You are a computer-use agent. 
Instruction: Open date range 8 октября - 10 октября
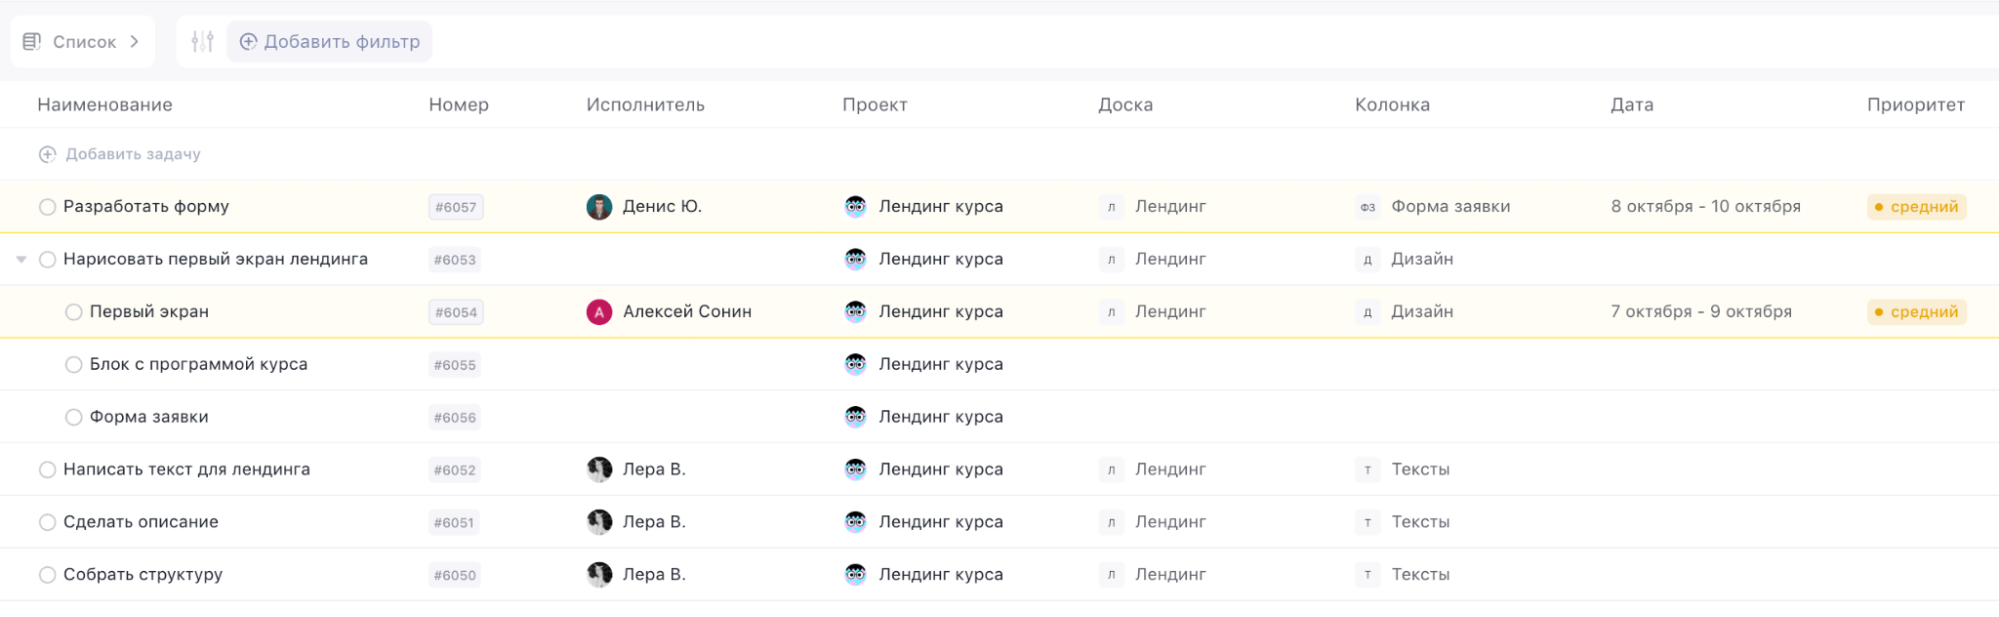[x=1705, y=207]
